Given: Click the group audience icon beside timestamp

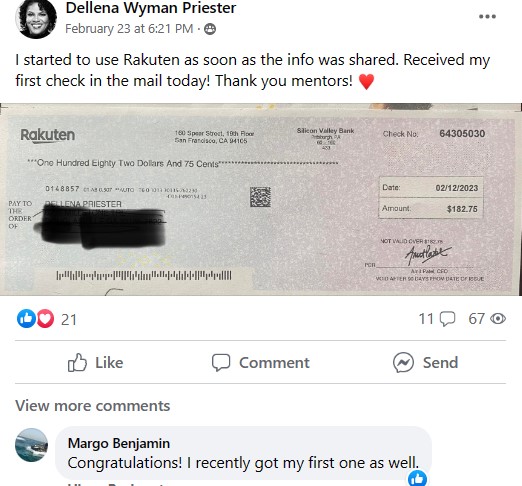Looking at the screenshot, I should tap(210, 29).
